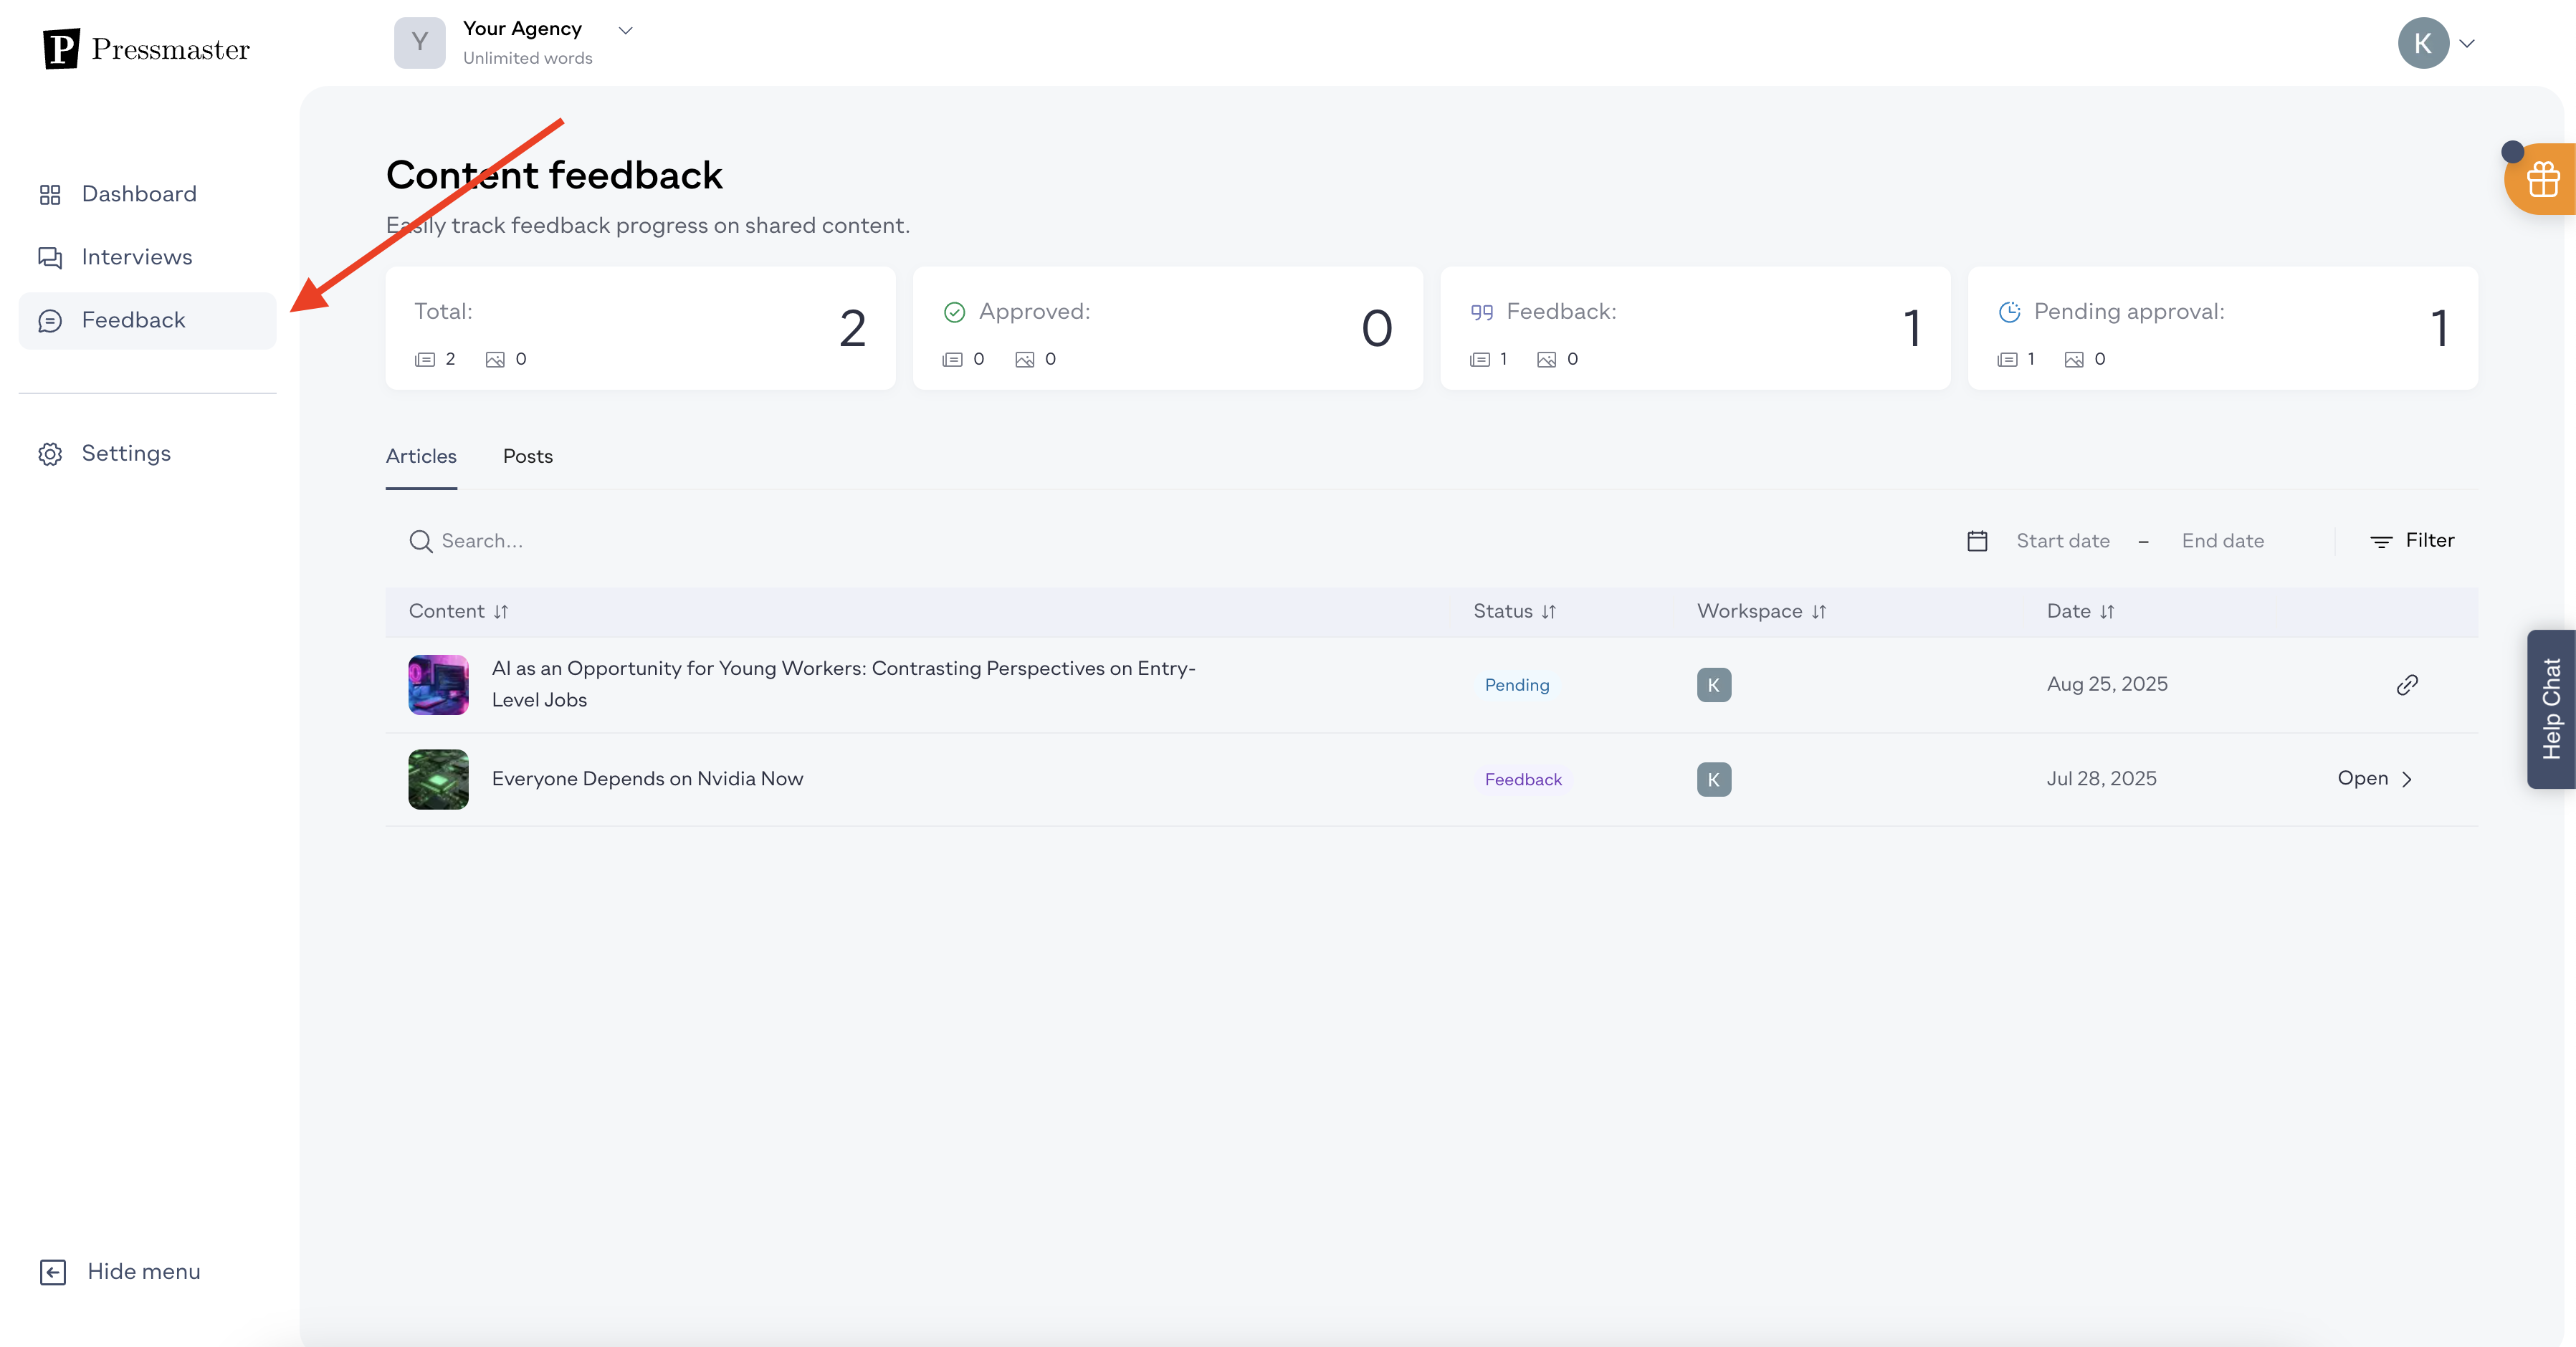This screenshot has width=2576, height=1347.
Task: Expand Your Agency workspace dropdown
Action: (x=625, y=30)
